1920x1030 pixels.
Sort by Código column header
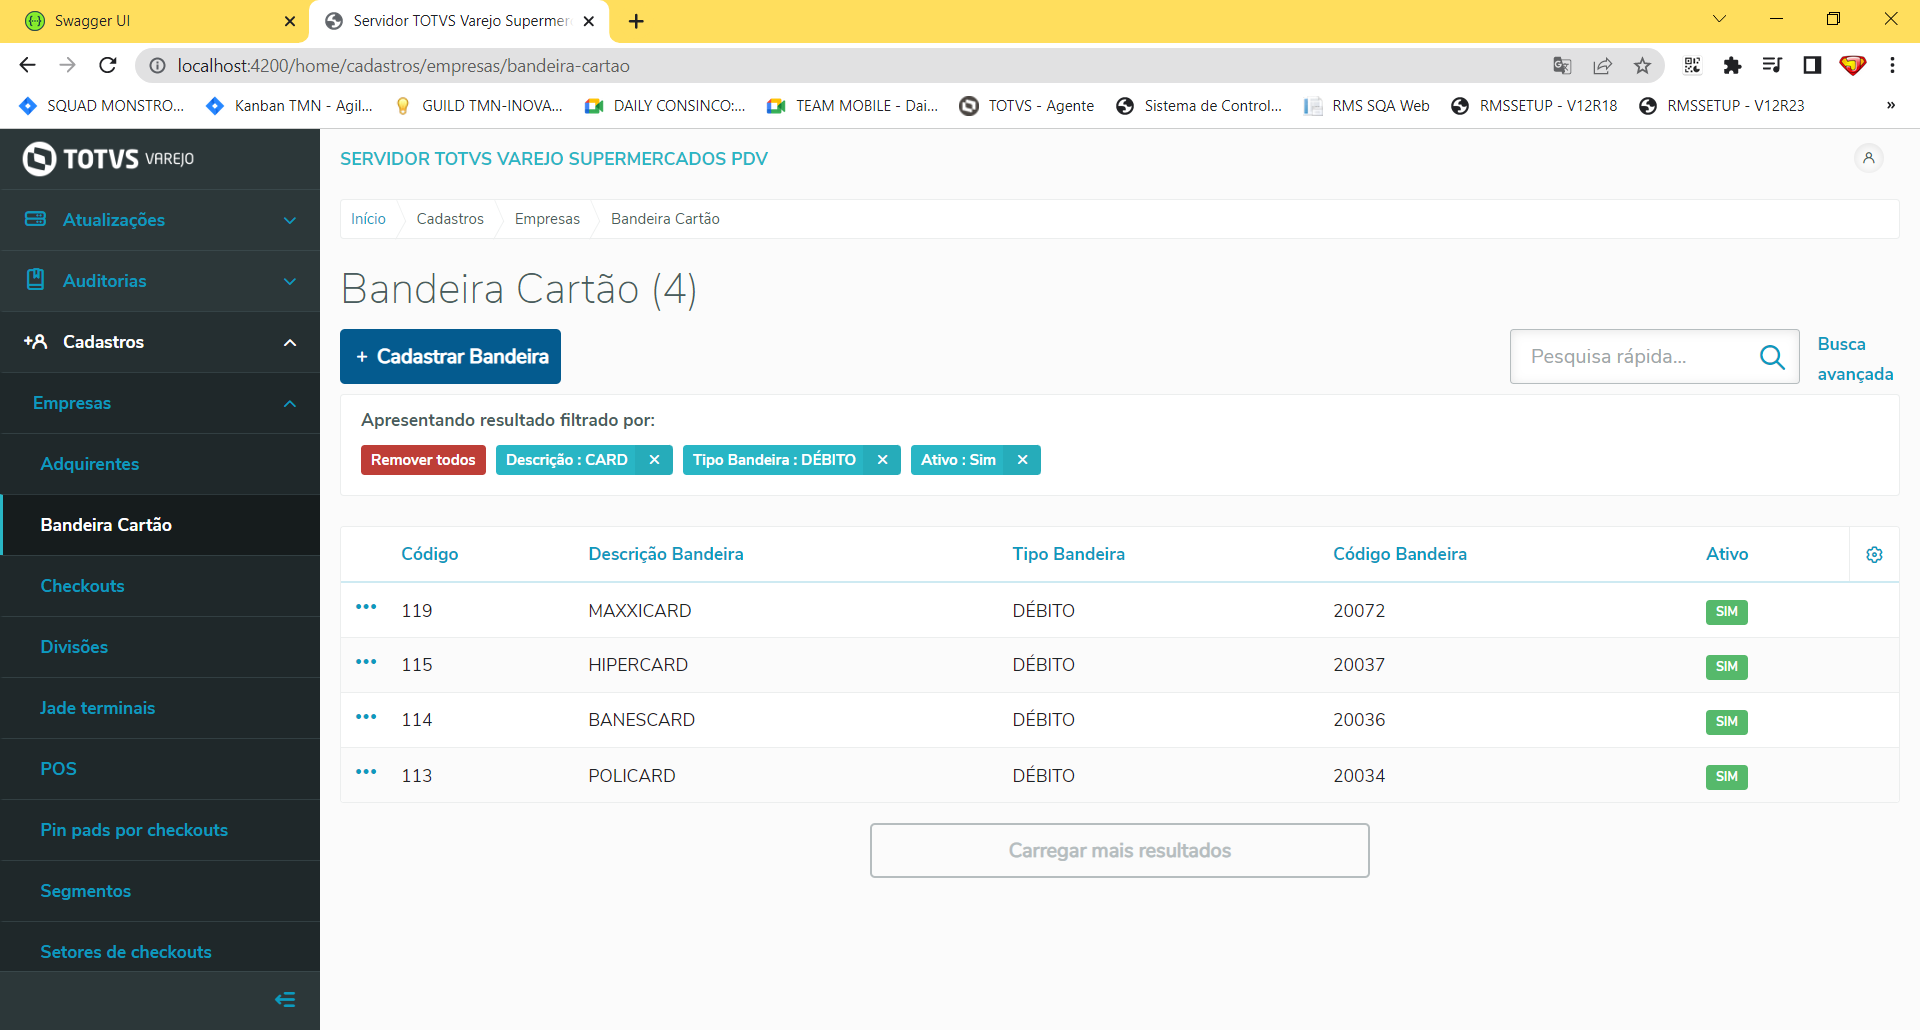[x=430, y=554]
